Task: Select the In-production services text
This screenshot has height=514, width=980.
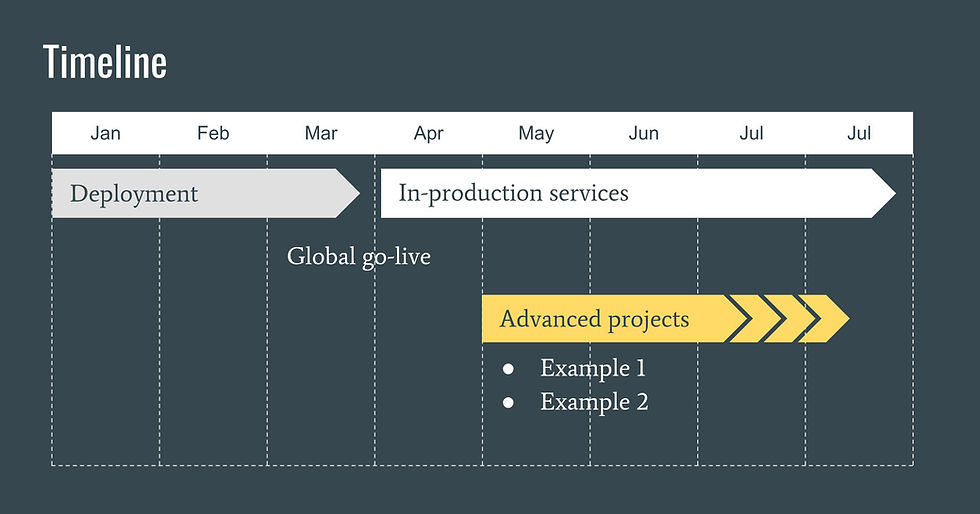Action: point(513,193)
